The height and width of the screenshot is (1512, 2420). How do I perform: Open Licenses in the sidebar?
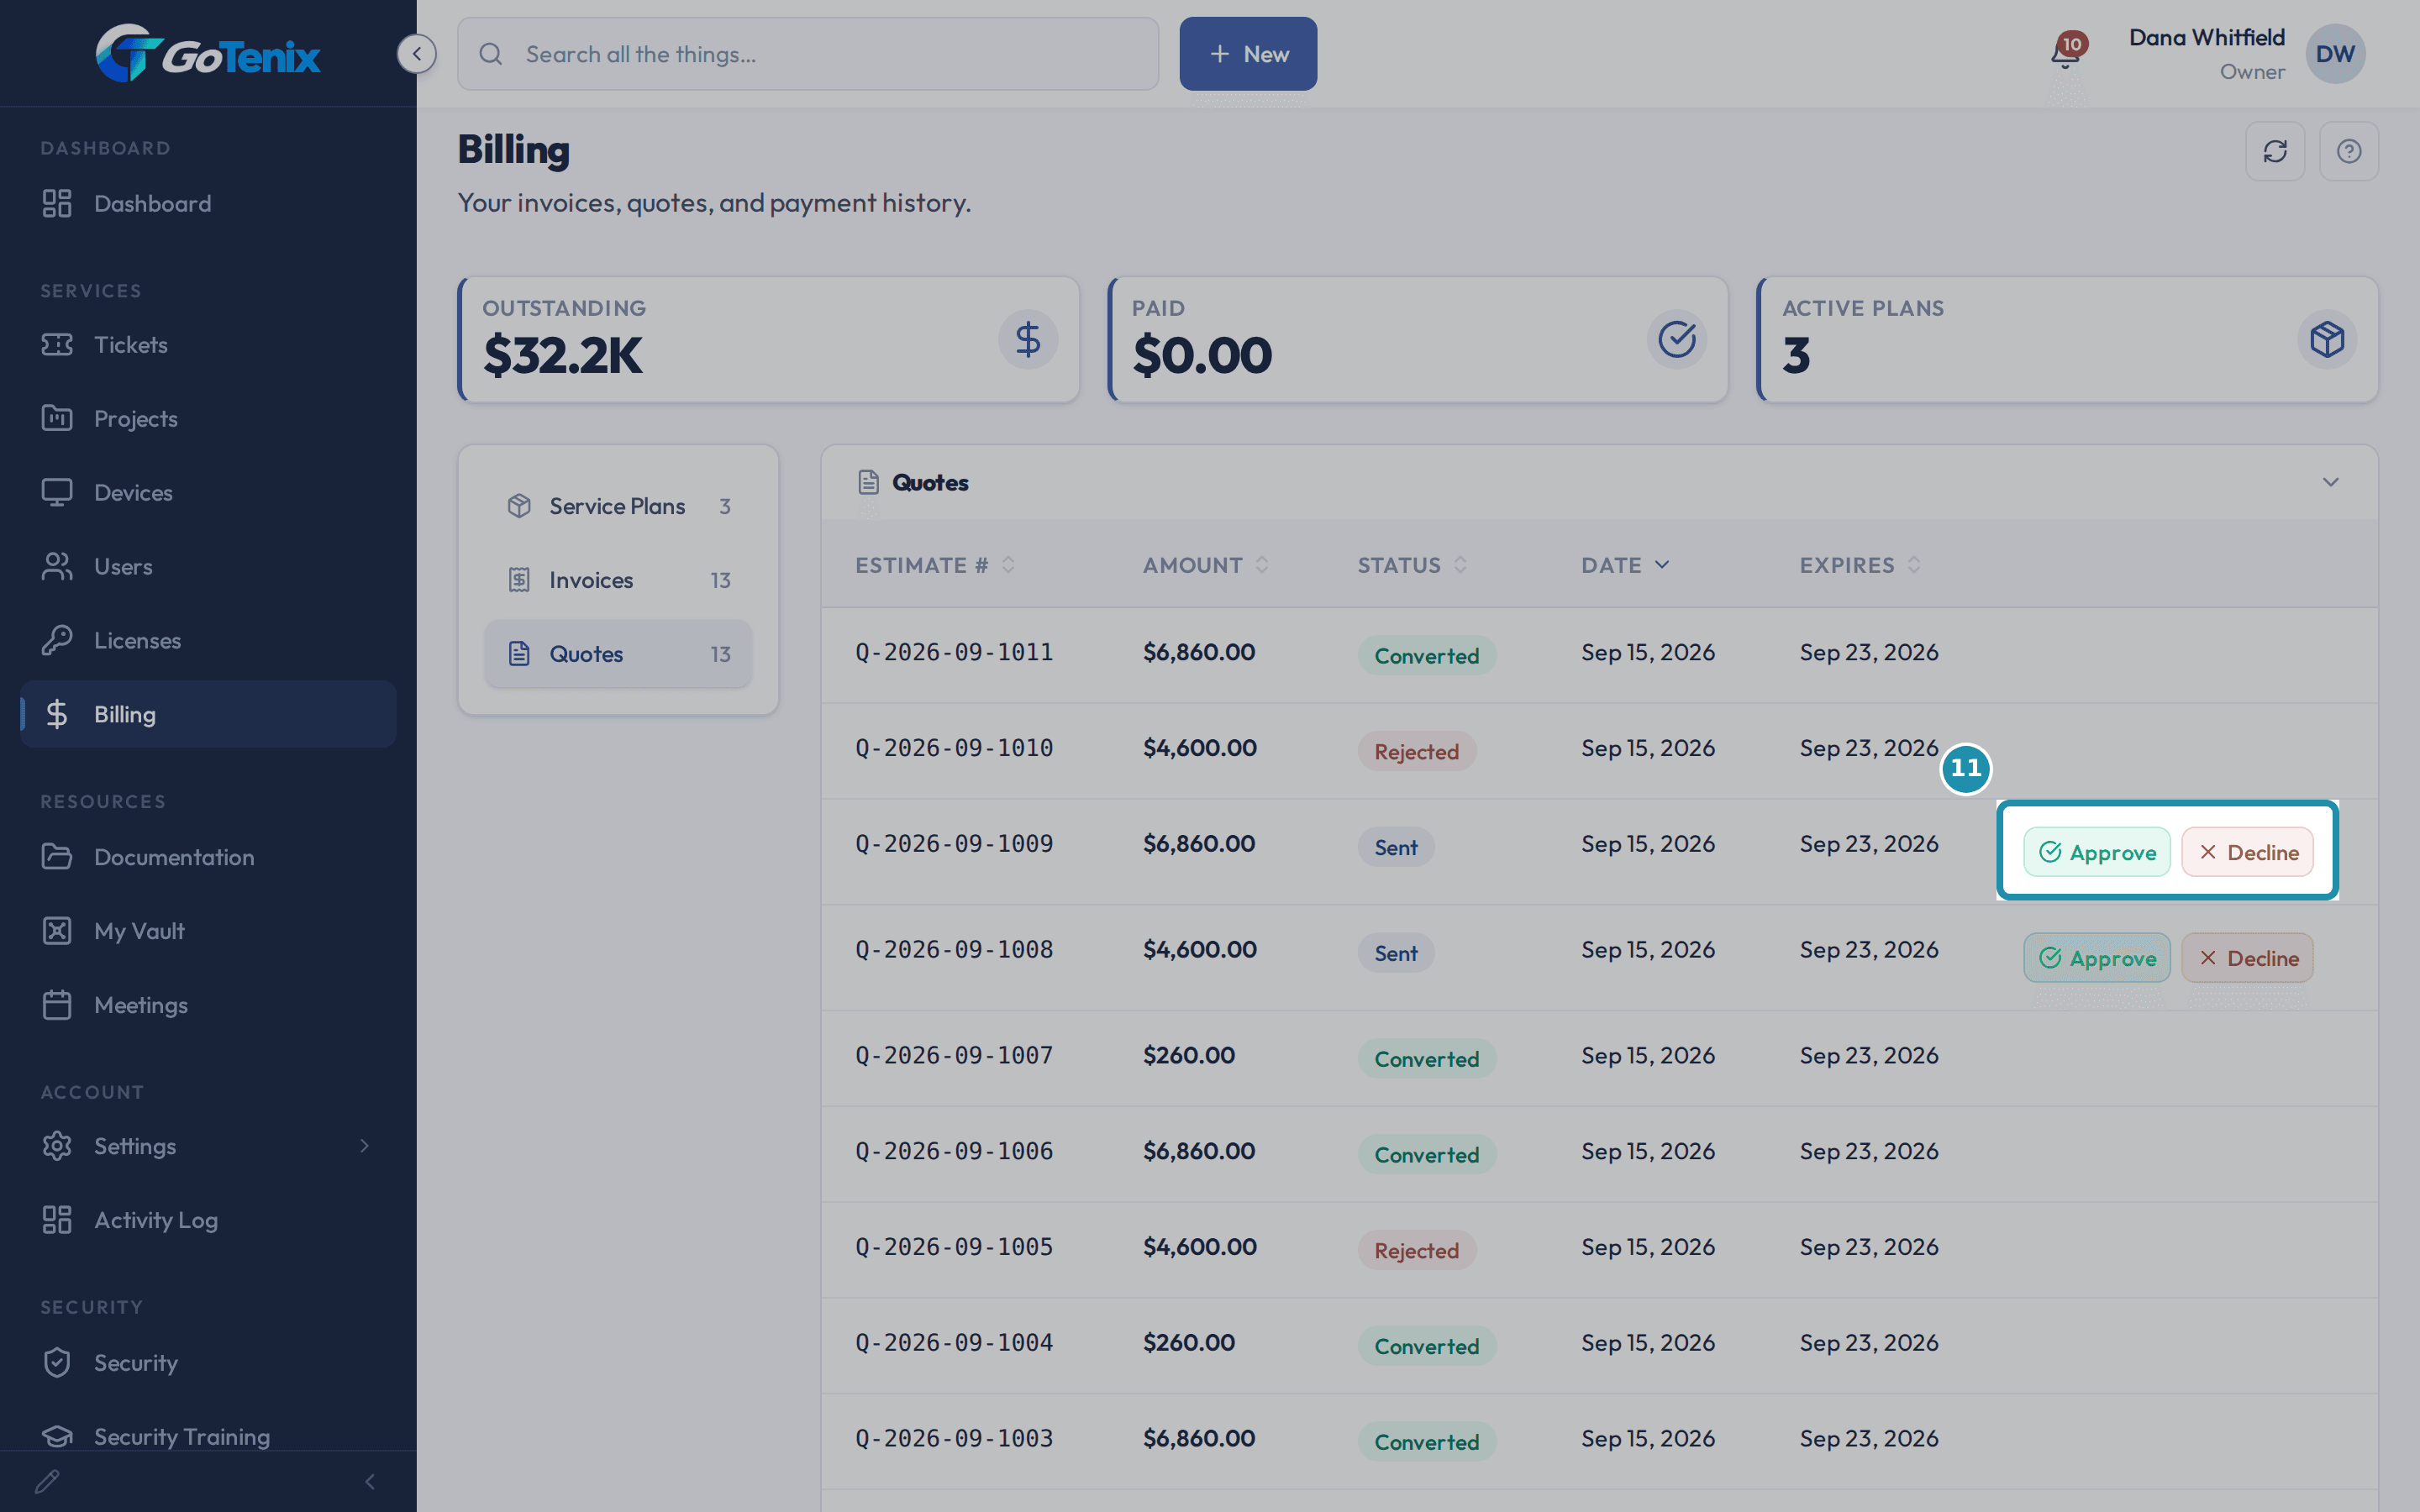tap(208, 640)
